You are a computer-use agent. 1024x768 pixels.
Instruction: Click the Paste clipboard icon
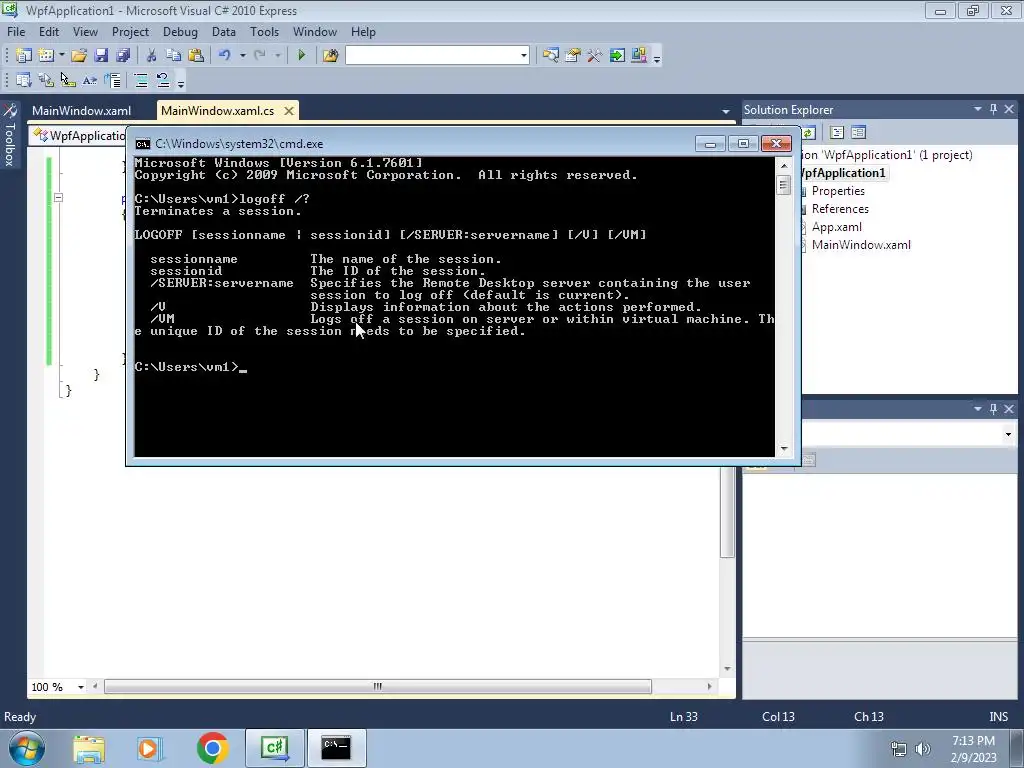[x=196, y=56]
